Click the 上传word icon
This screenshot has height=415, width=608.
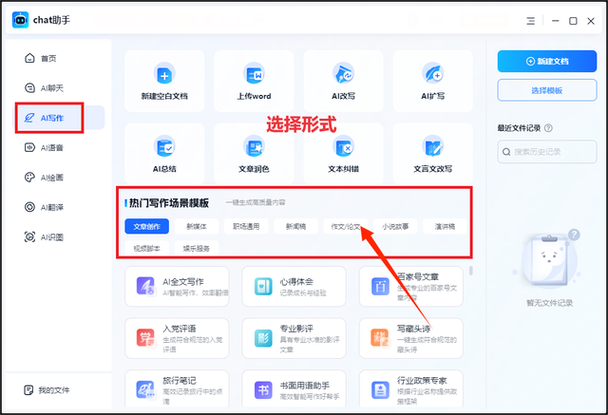point(254,73)
